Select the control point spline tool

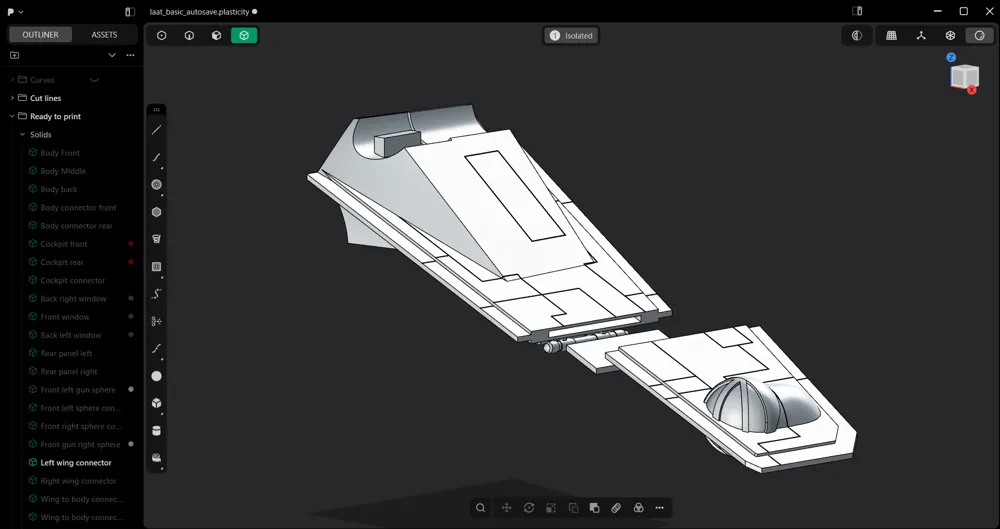tap(156, 294)
